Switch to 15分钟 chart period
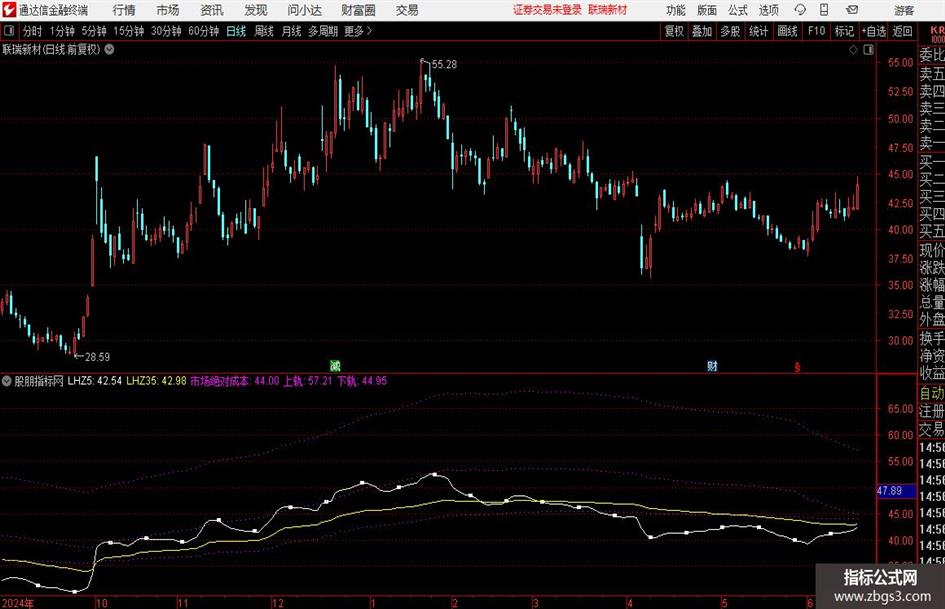 [x=128, y=31]
